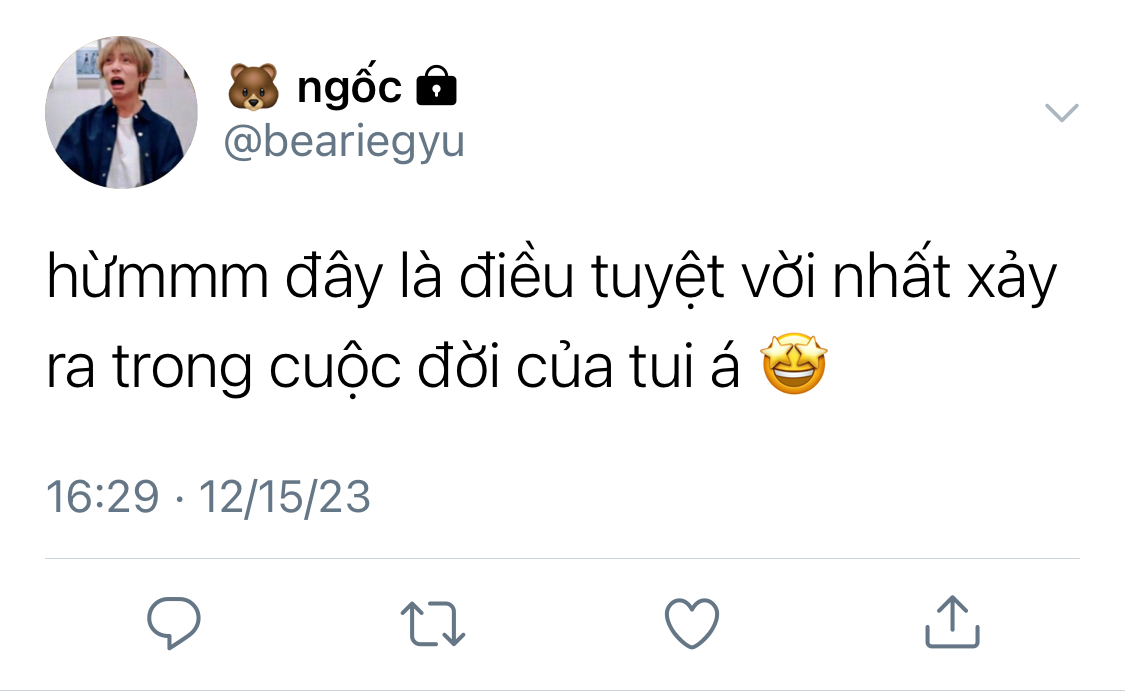Click the padlock protected-account icon
The width and height of the screenshot is (1125, 691).
pos(436,87)
